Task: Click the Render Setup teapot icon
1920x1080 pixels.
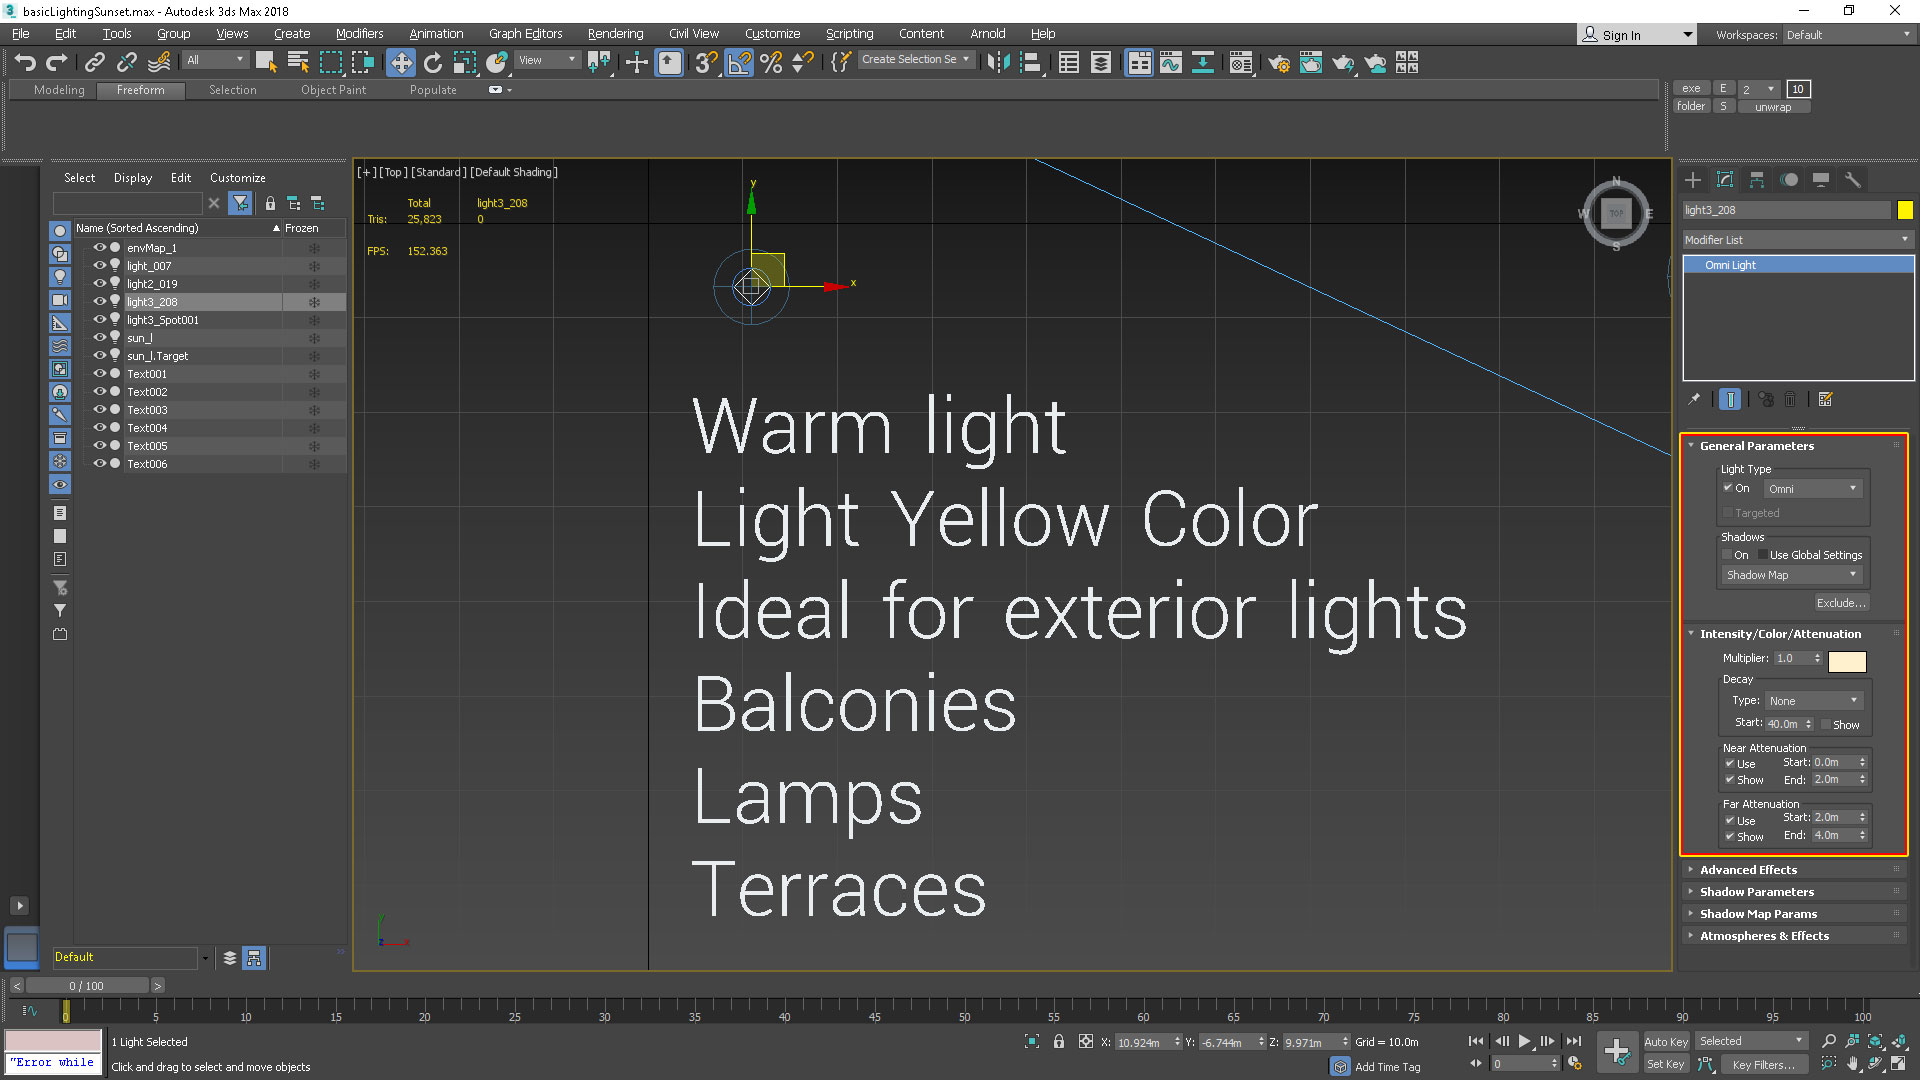Action: coord(1278,63)
